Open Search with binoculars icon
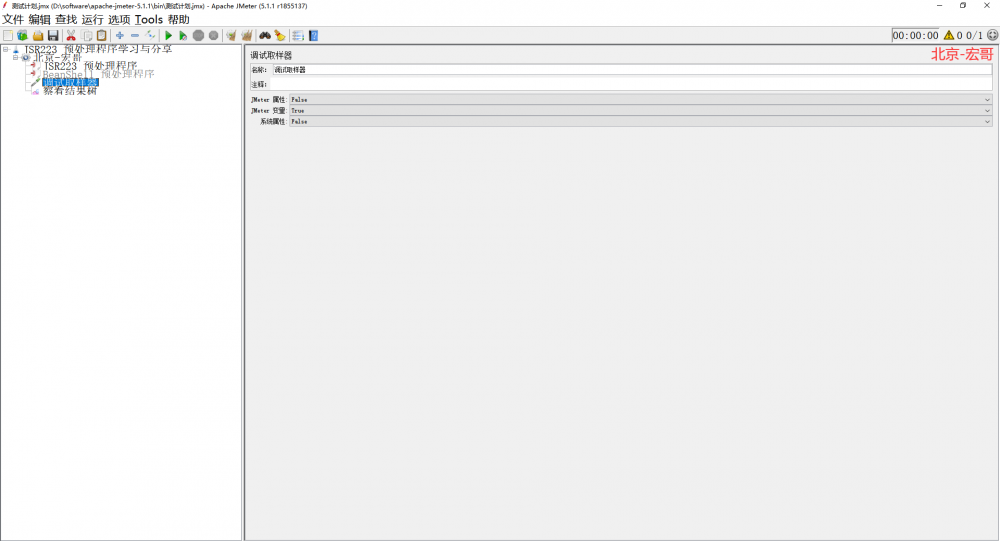The image size is (1000, 541). click(265, 36)
